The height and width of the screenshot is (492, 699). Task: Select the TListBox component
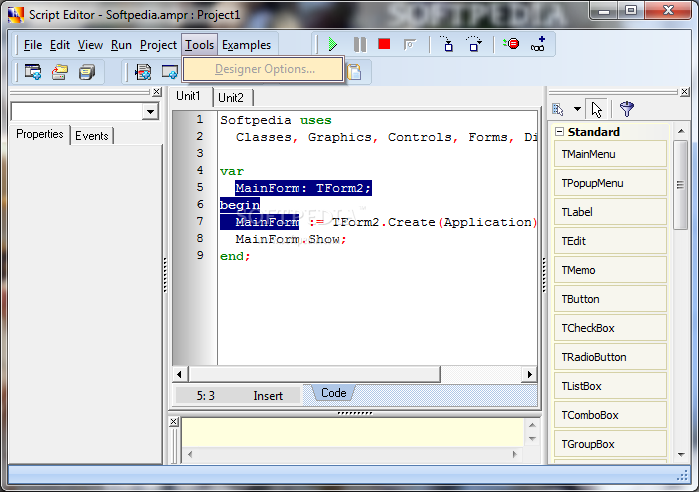coord(610,386)
